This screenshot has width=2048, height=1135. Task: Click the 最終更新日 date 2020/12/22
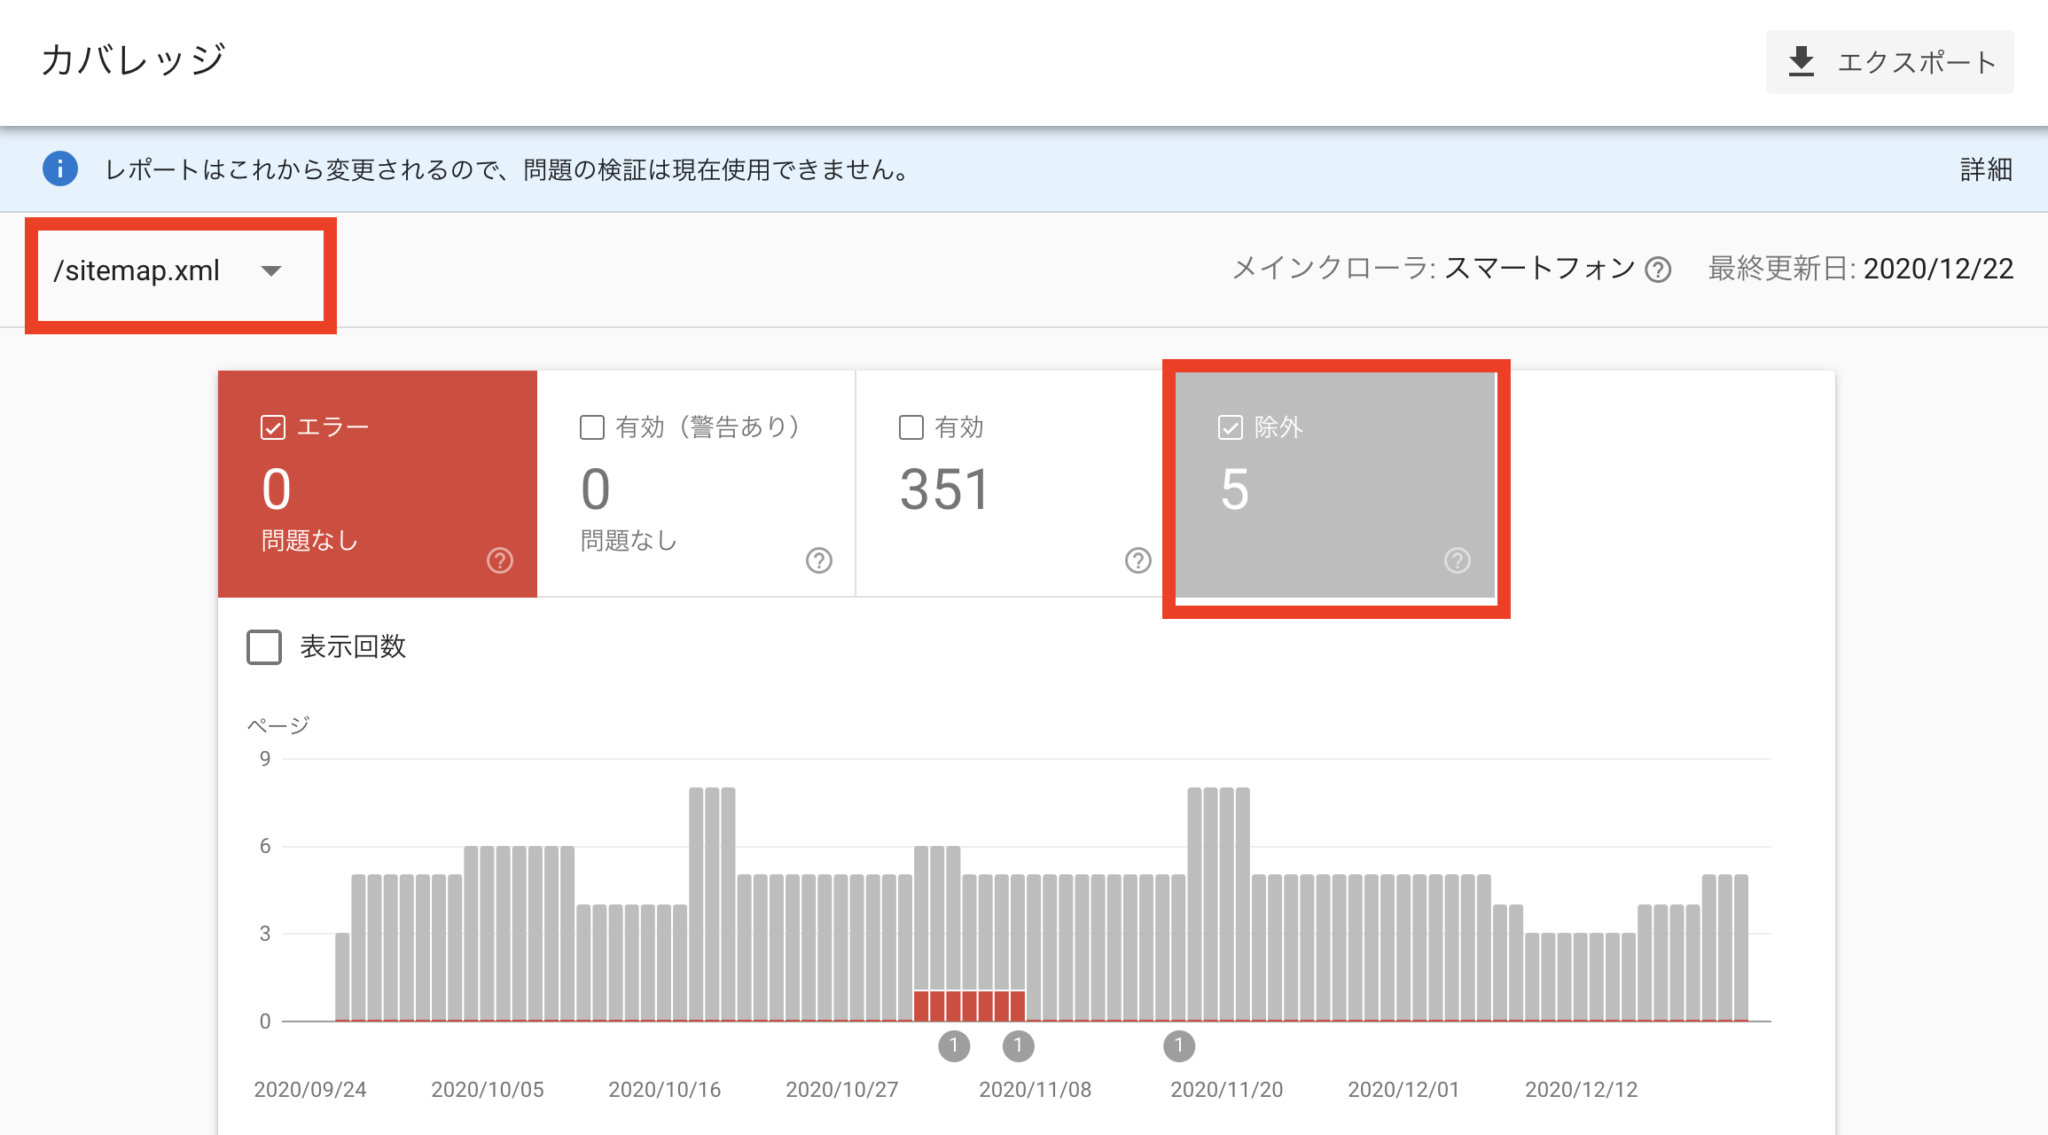coord(1938,269)
